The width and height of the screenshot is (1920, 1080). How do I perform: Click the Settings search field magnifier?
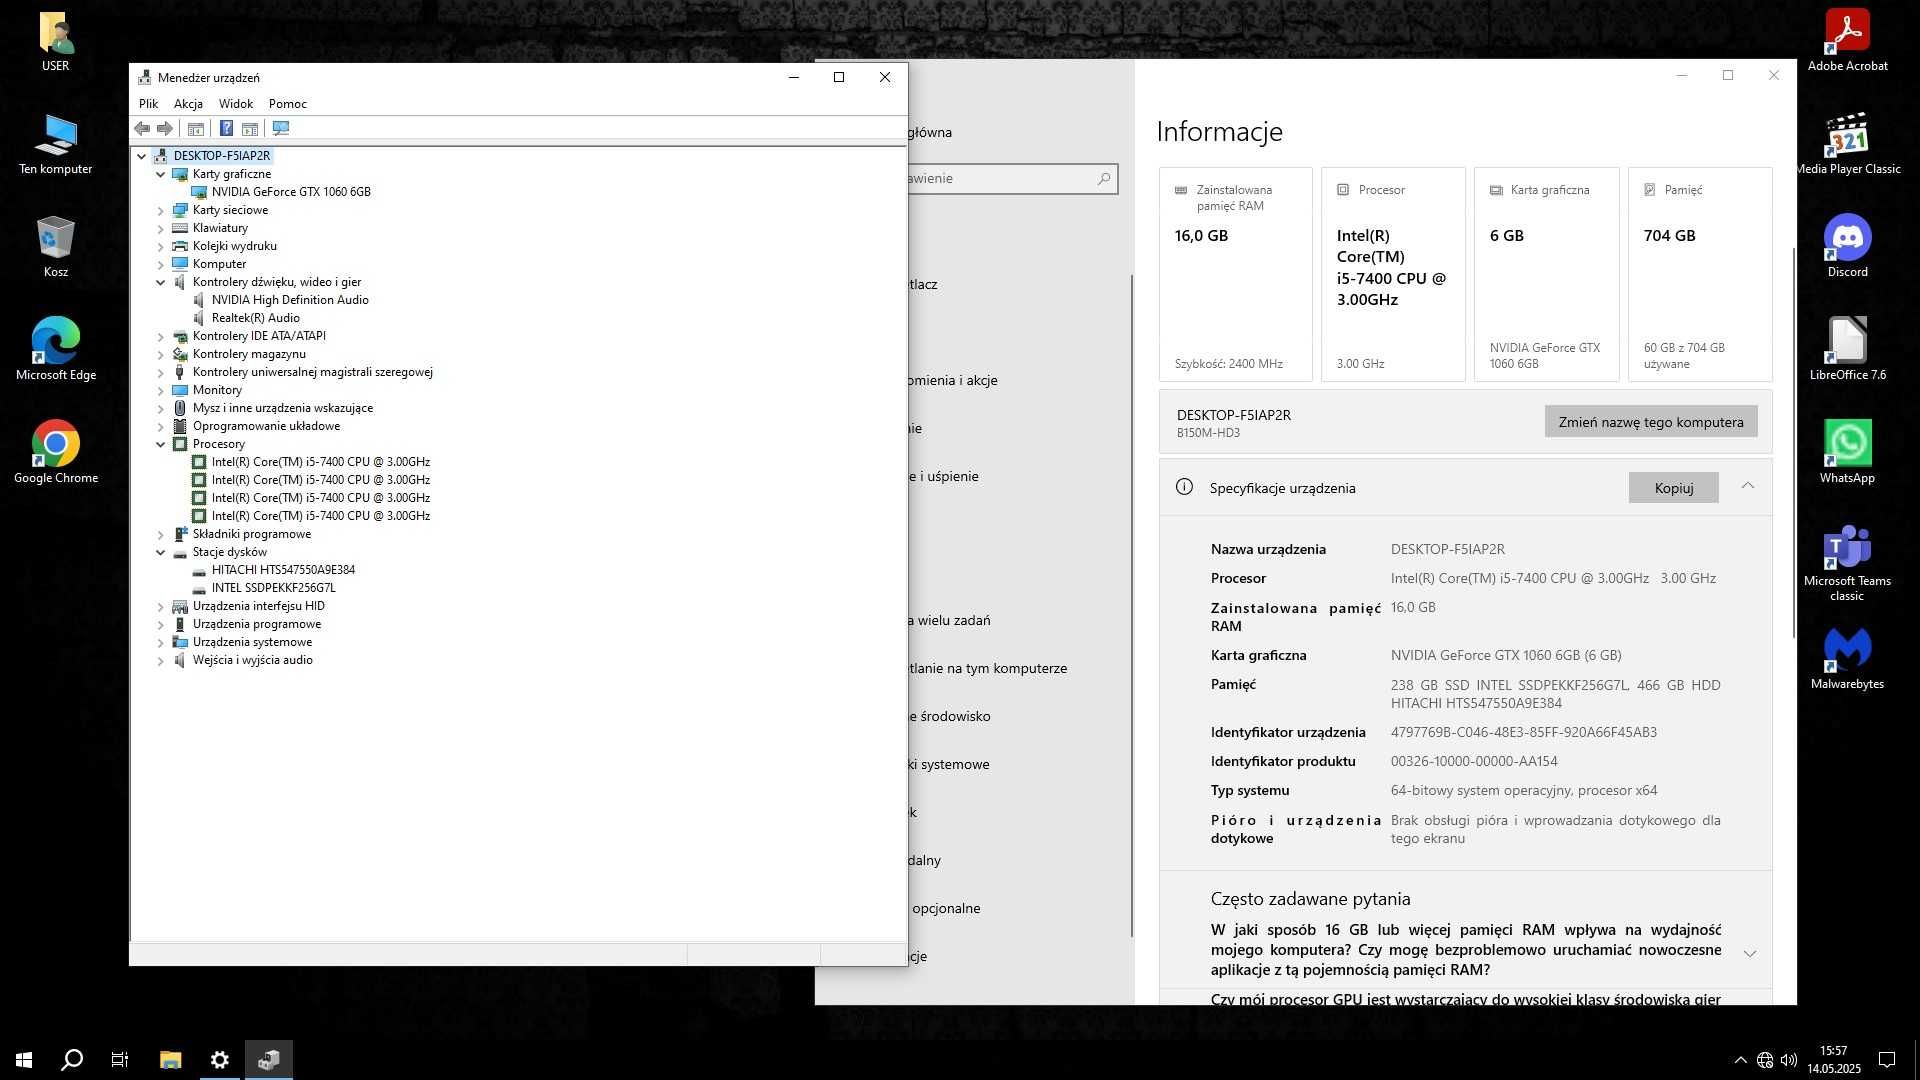pos(1104,179)
